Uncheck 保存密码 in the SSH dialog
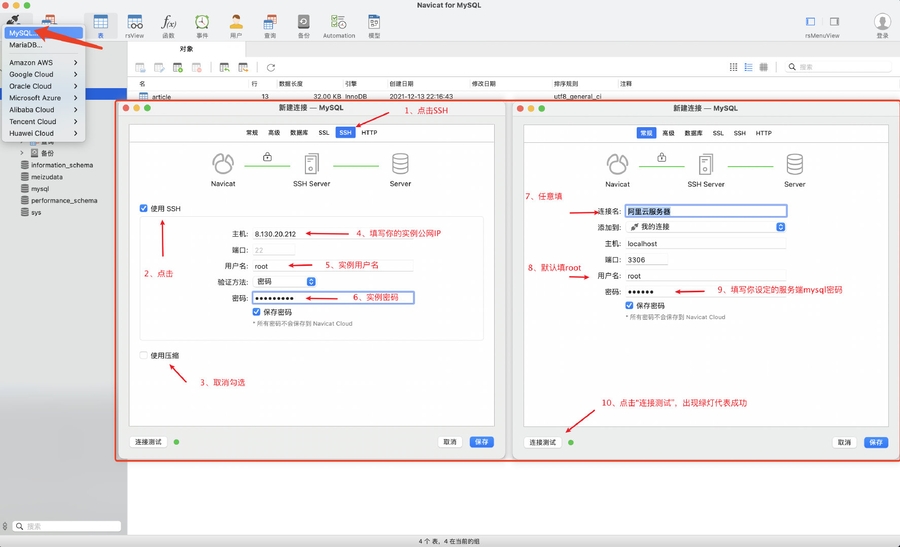Screen dimensions: 900x547 click(x=257, y=312)
